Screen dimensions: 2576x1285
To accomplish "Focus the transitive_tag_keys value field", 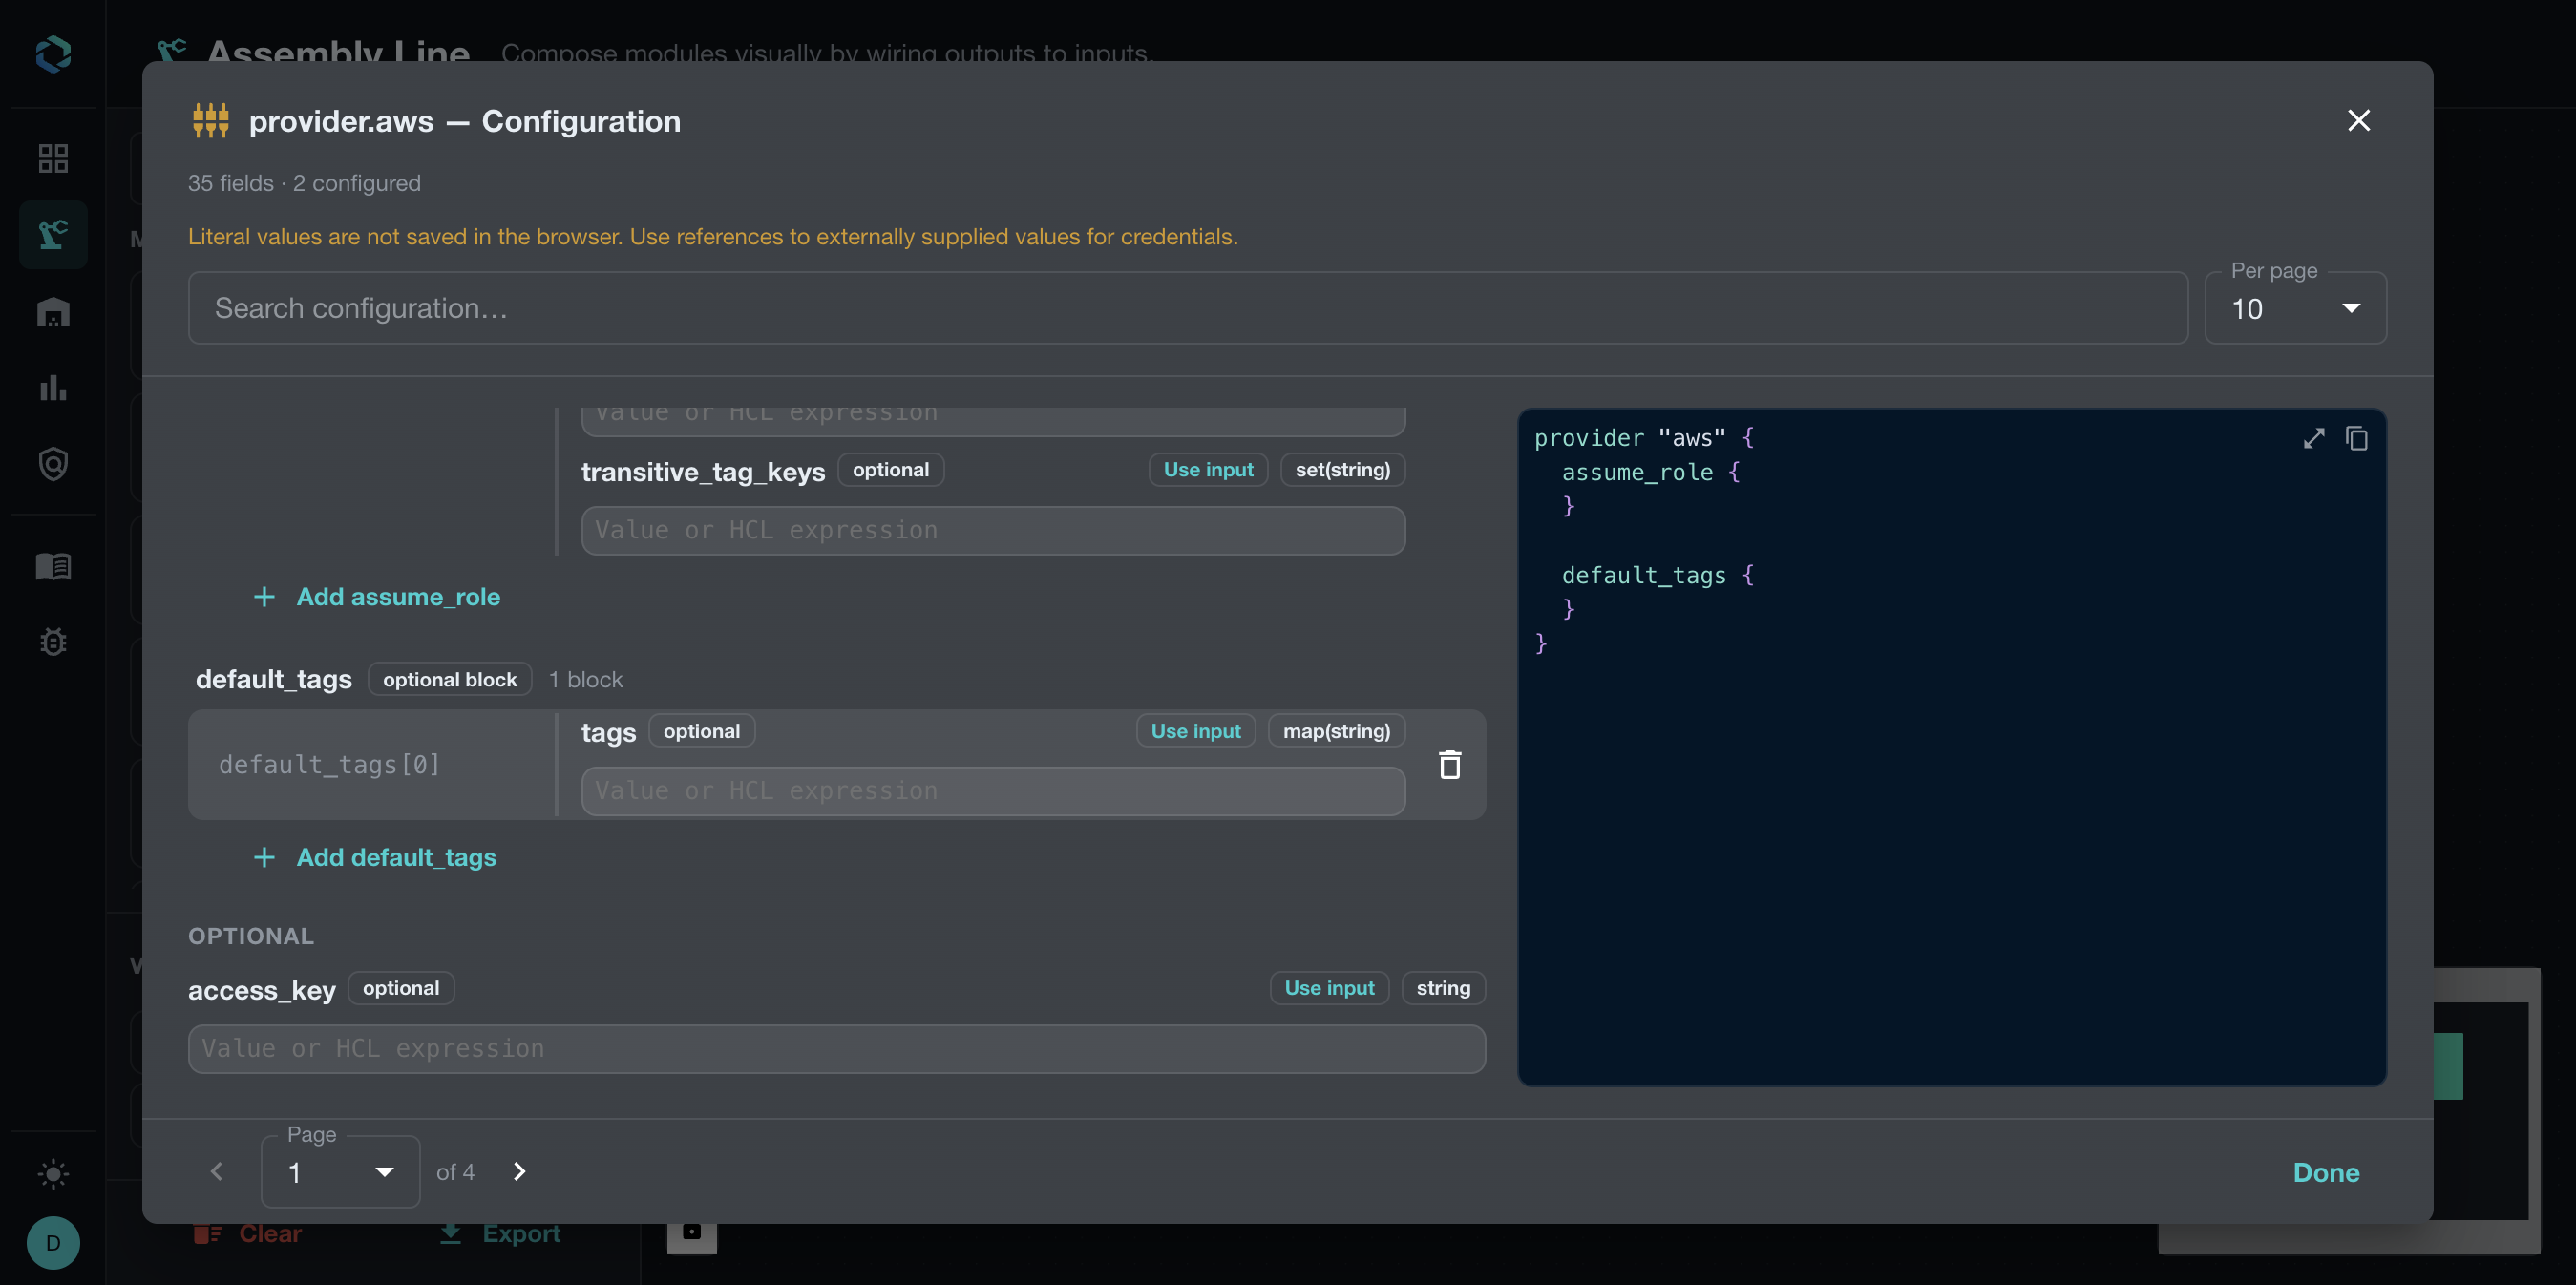I will (993, 530).
